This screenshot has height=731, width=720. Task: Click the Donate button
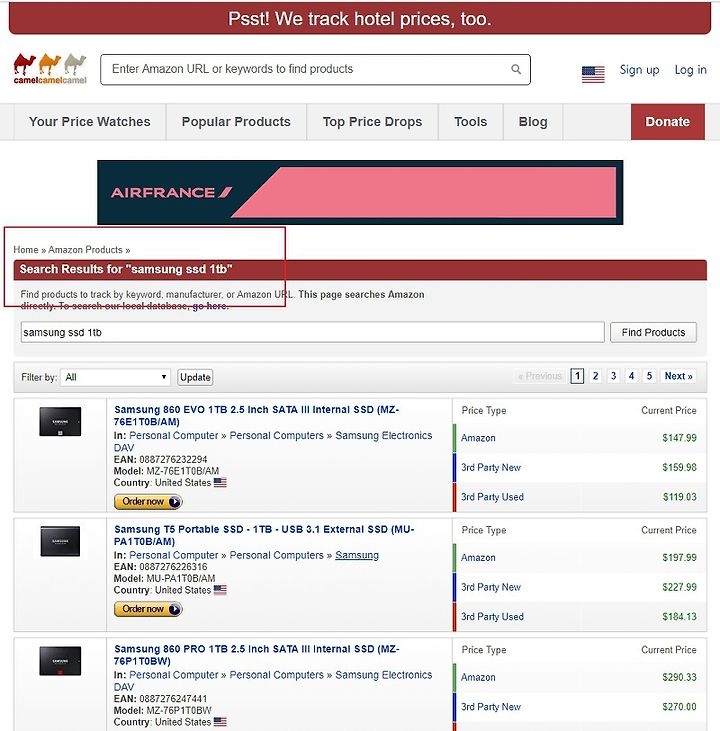coord(667,122)
